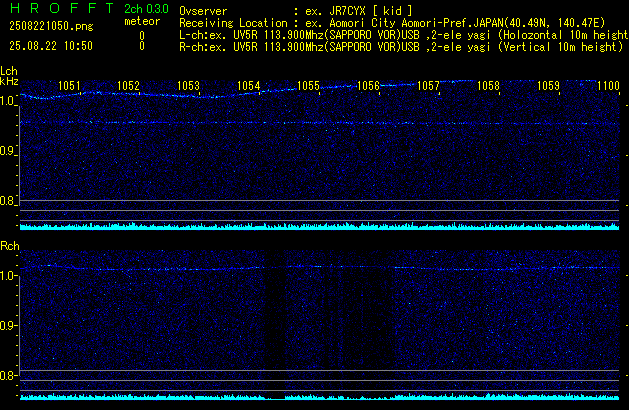The height and width of the screenshot is (410, 629).
Task: Click the Lch channel label
Action: 9,71
